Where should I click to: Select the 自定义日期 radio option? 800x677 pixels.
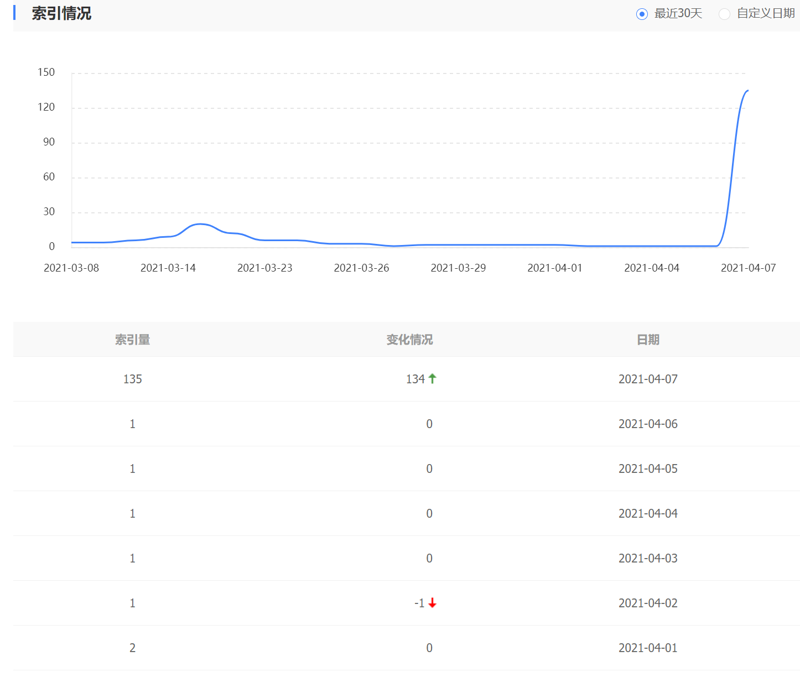tap(725, 14)
